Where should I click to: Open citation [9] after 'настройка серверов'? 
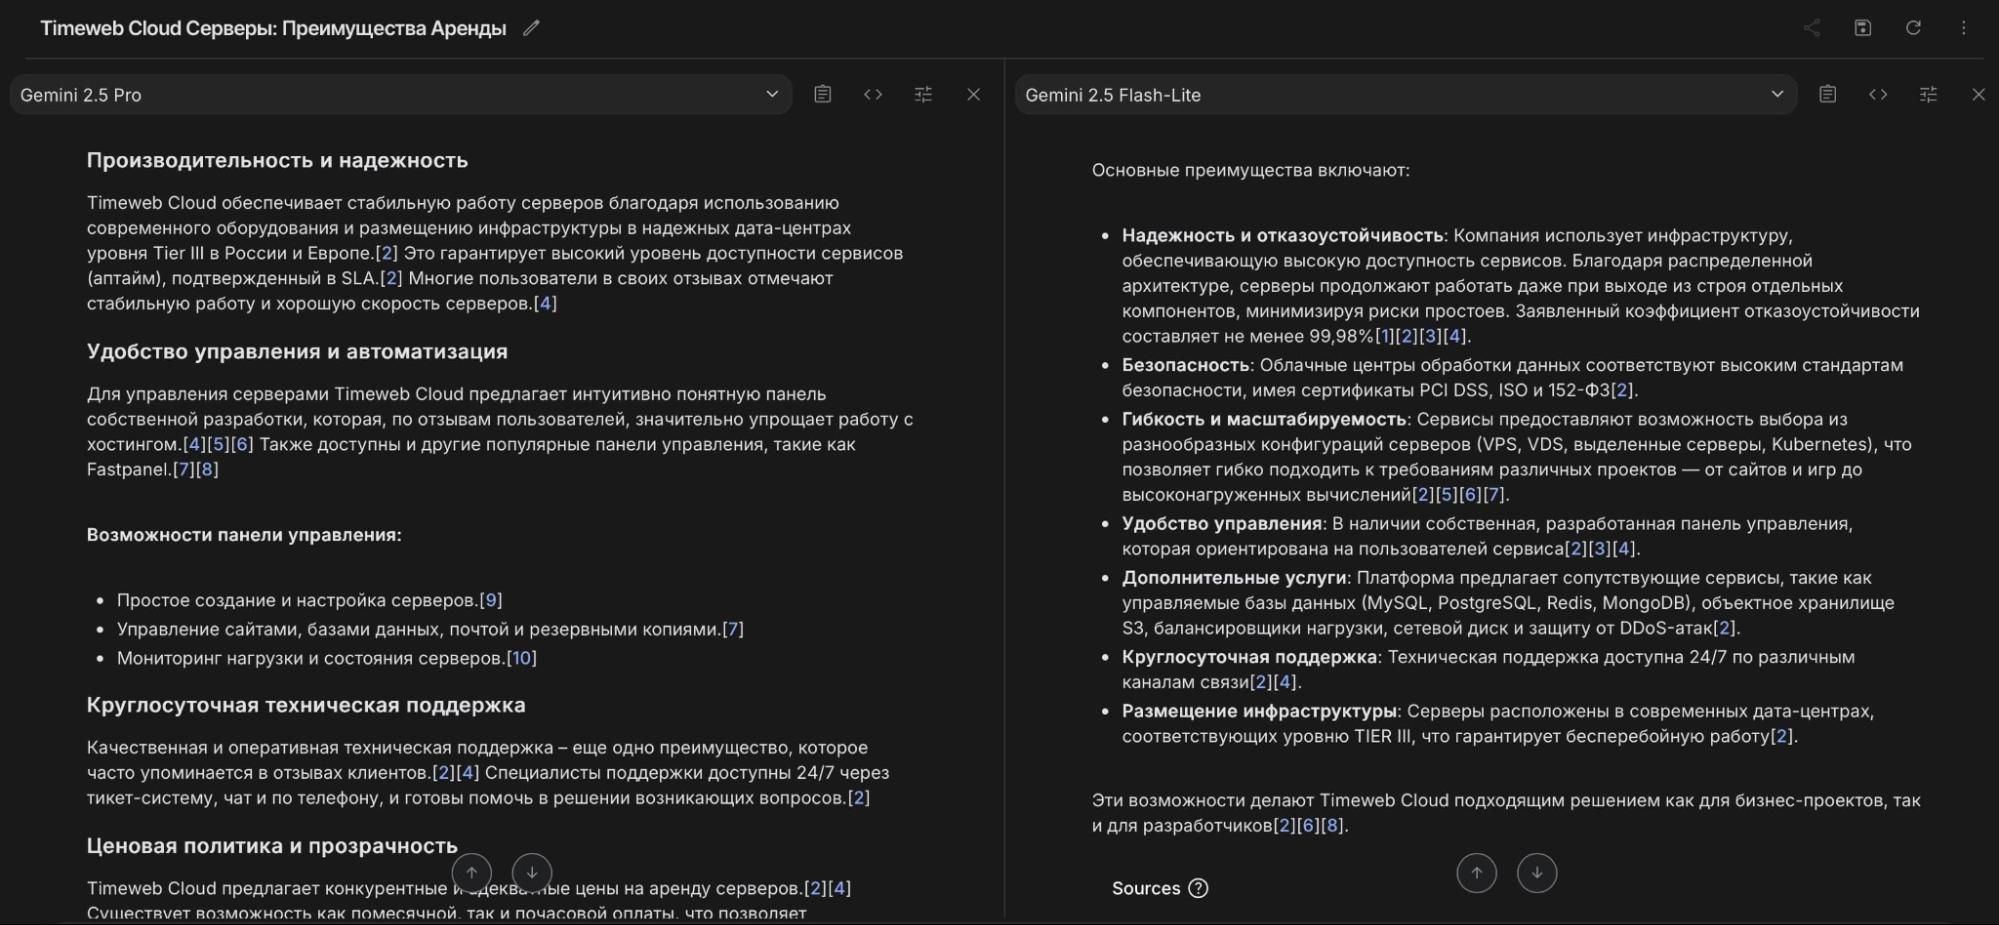click(491, 600)
